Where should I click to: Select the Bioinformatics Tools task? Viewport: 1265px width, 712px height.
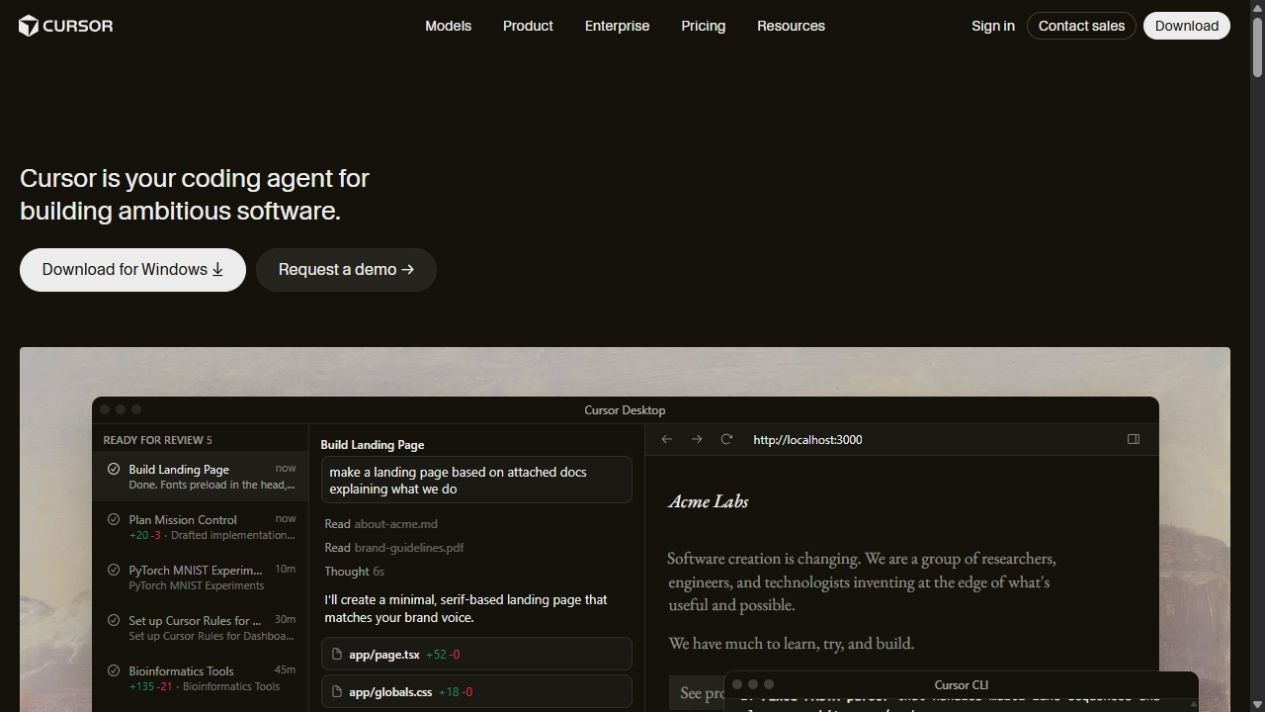(x=200, y=678)
